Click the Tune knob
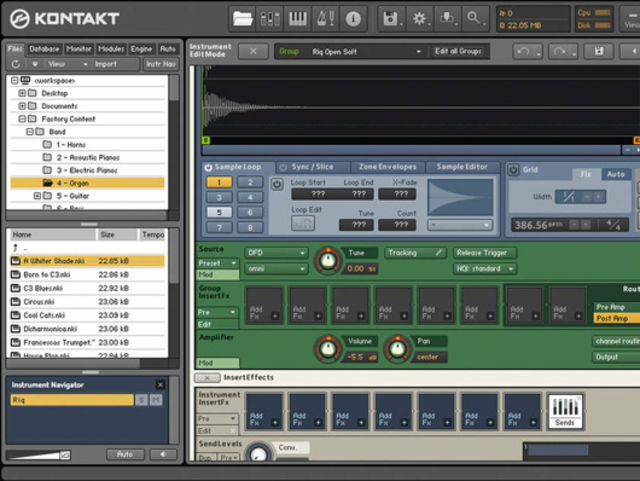The width and height of the screenshot is (640, 481). [x=328, y=260]
